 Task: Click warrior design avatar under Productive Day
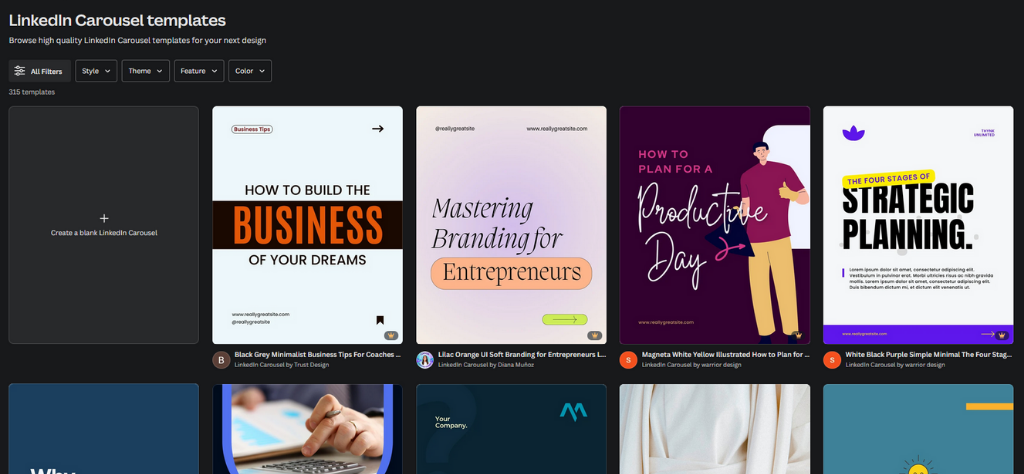[628, 360]
